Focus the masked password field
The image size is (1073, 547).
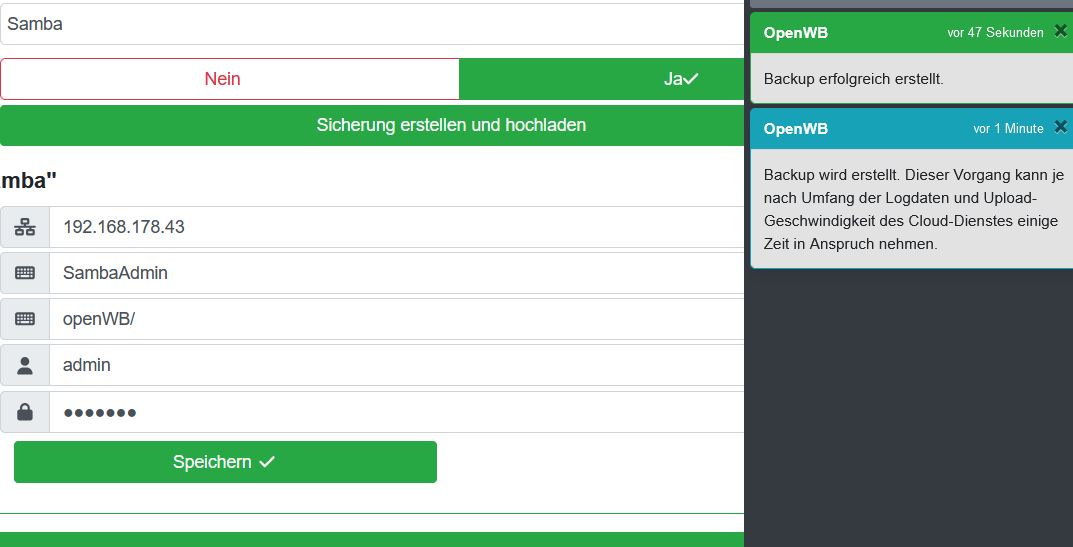(396, 412)
